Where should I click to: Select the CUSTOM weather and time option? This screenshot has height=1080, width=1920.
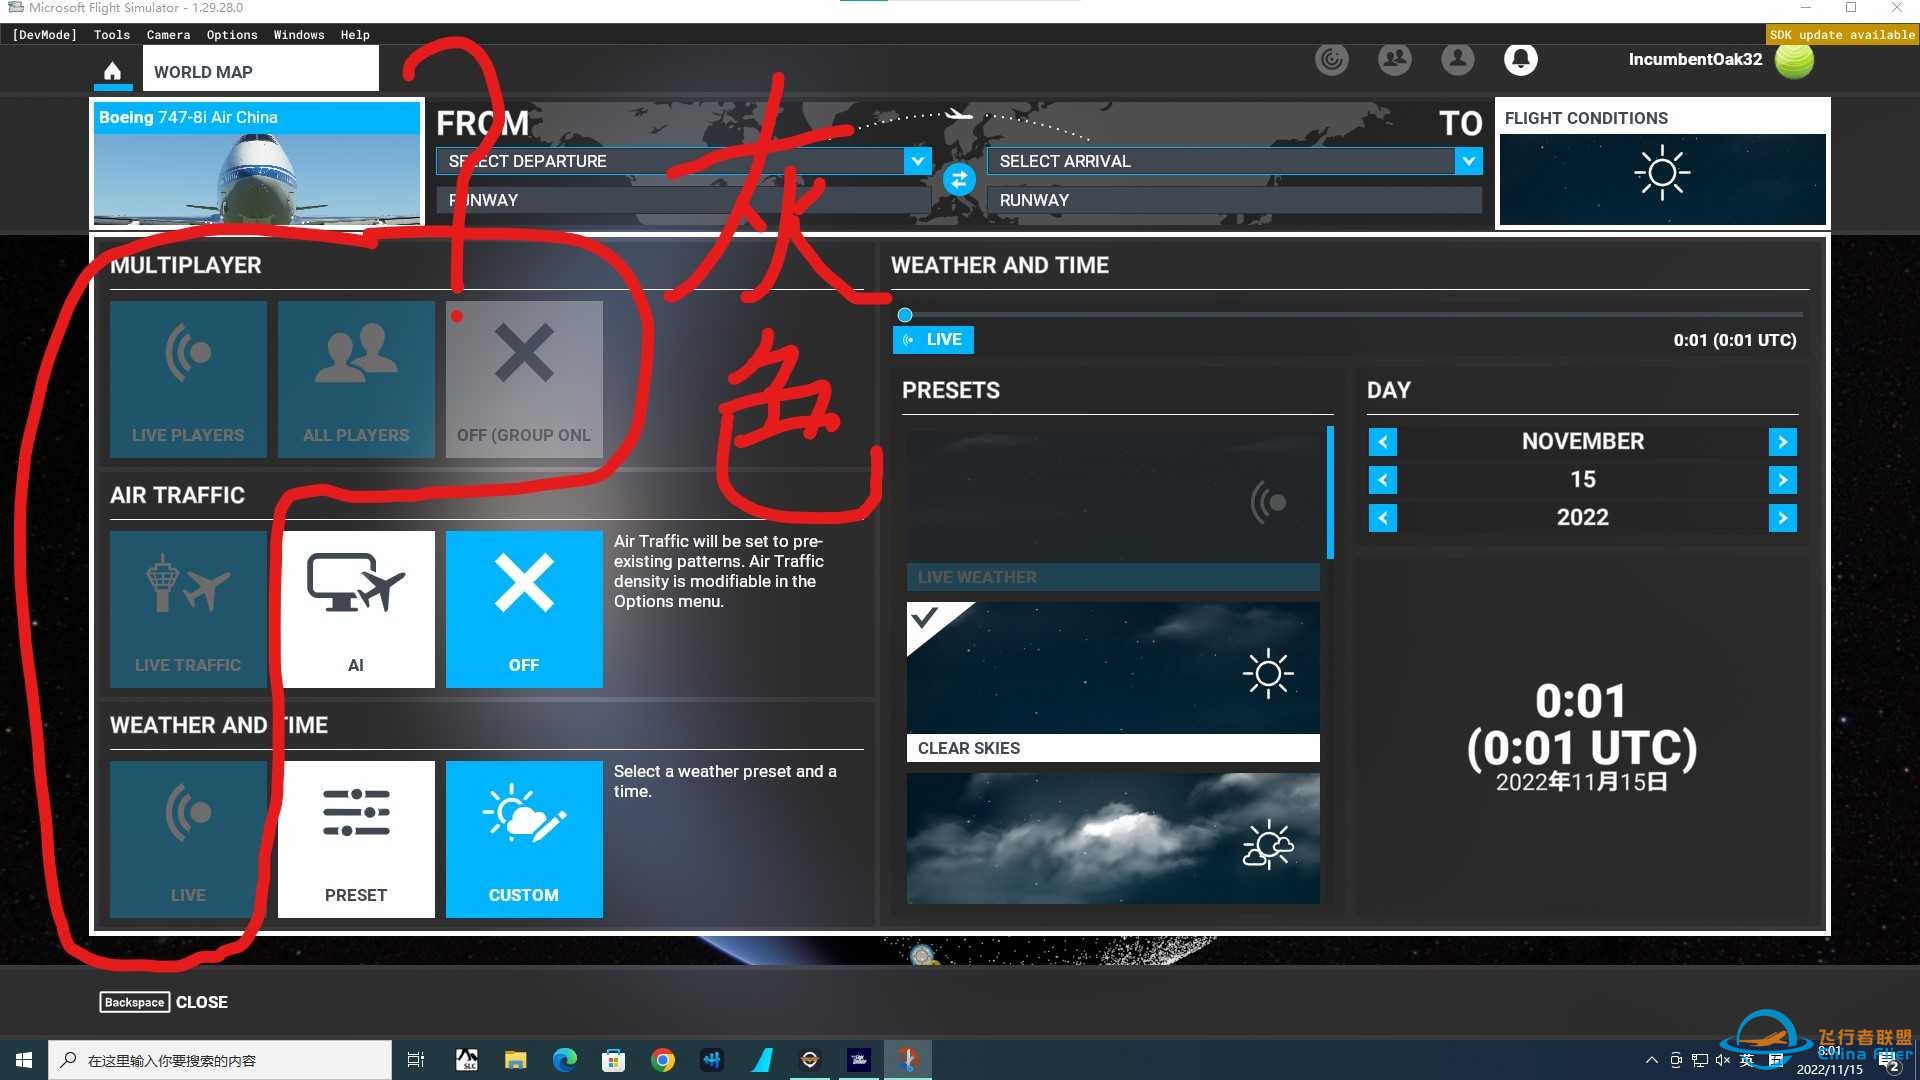(522, 839)
